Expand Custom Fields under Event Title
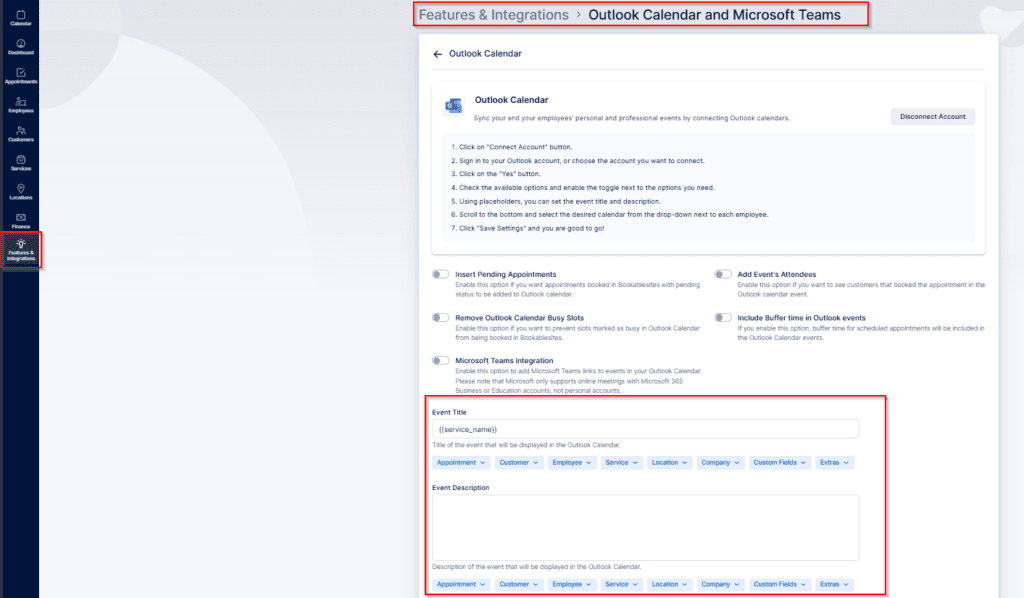Screen dimensions: 1024x598 [x=780, y=462]
